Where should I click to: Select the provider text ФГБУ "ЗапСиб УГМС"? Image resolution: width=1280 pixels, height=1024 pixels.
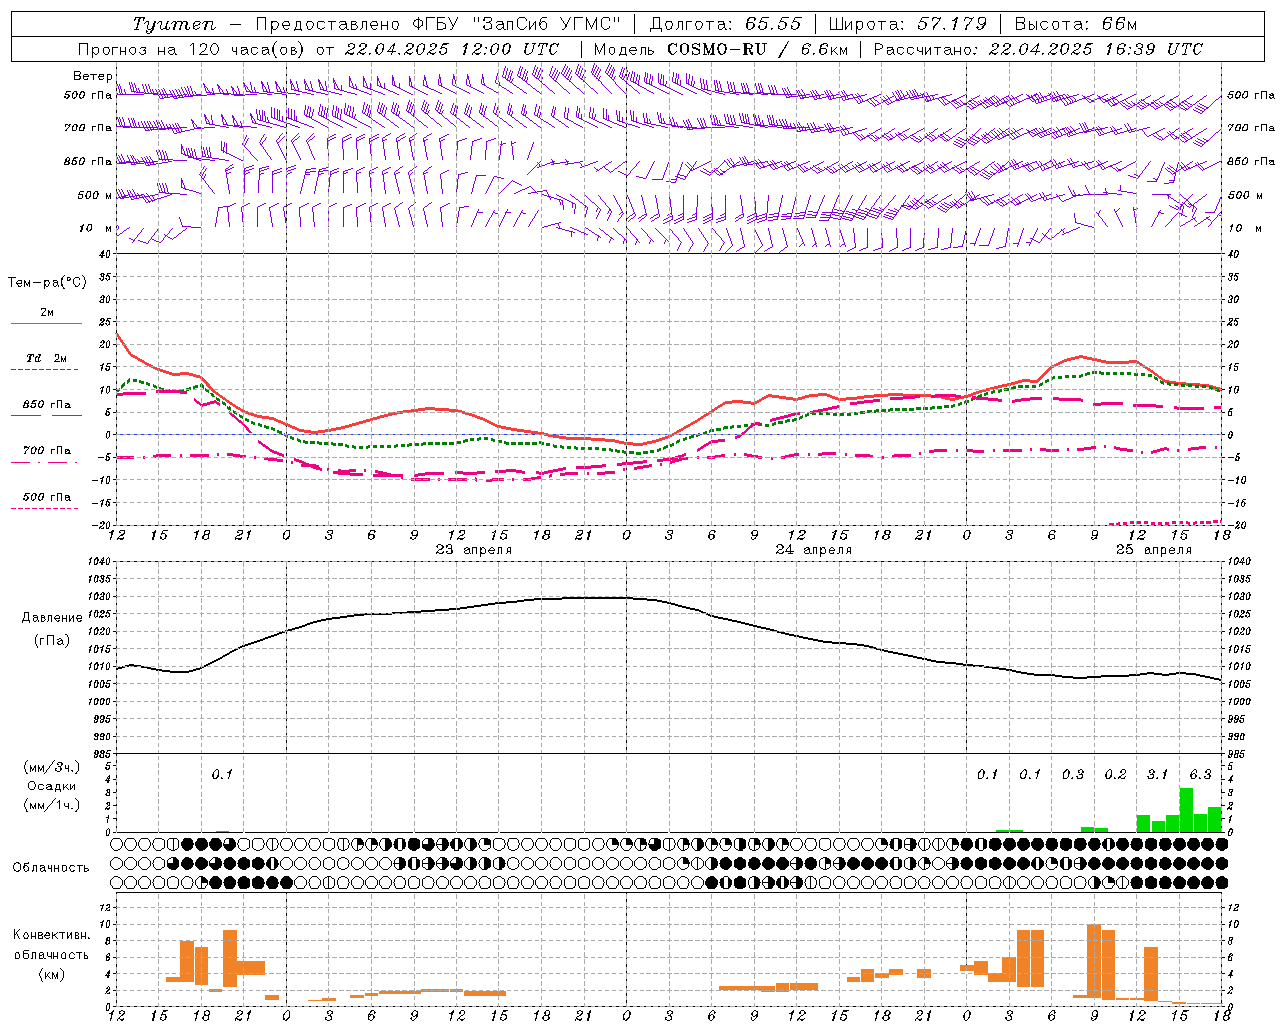[x=517, y=24]
